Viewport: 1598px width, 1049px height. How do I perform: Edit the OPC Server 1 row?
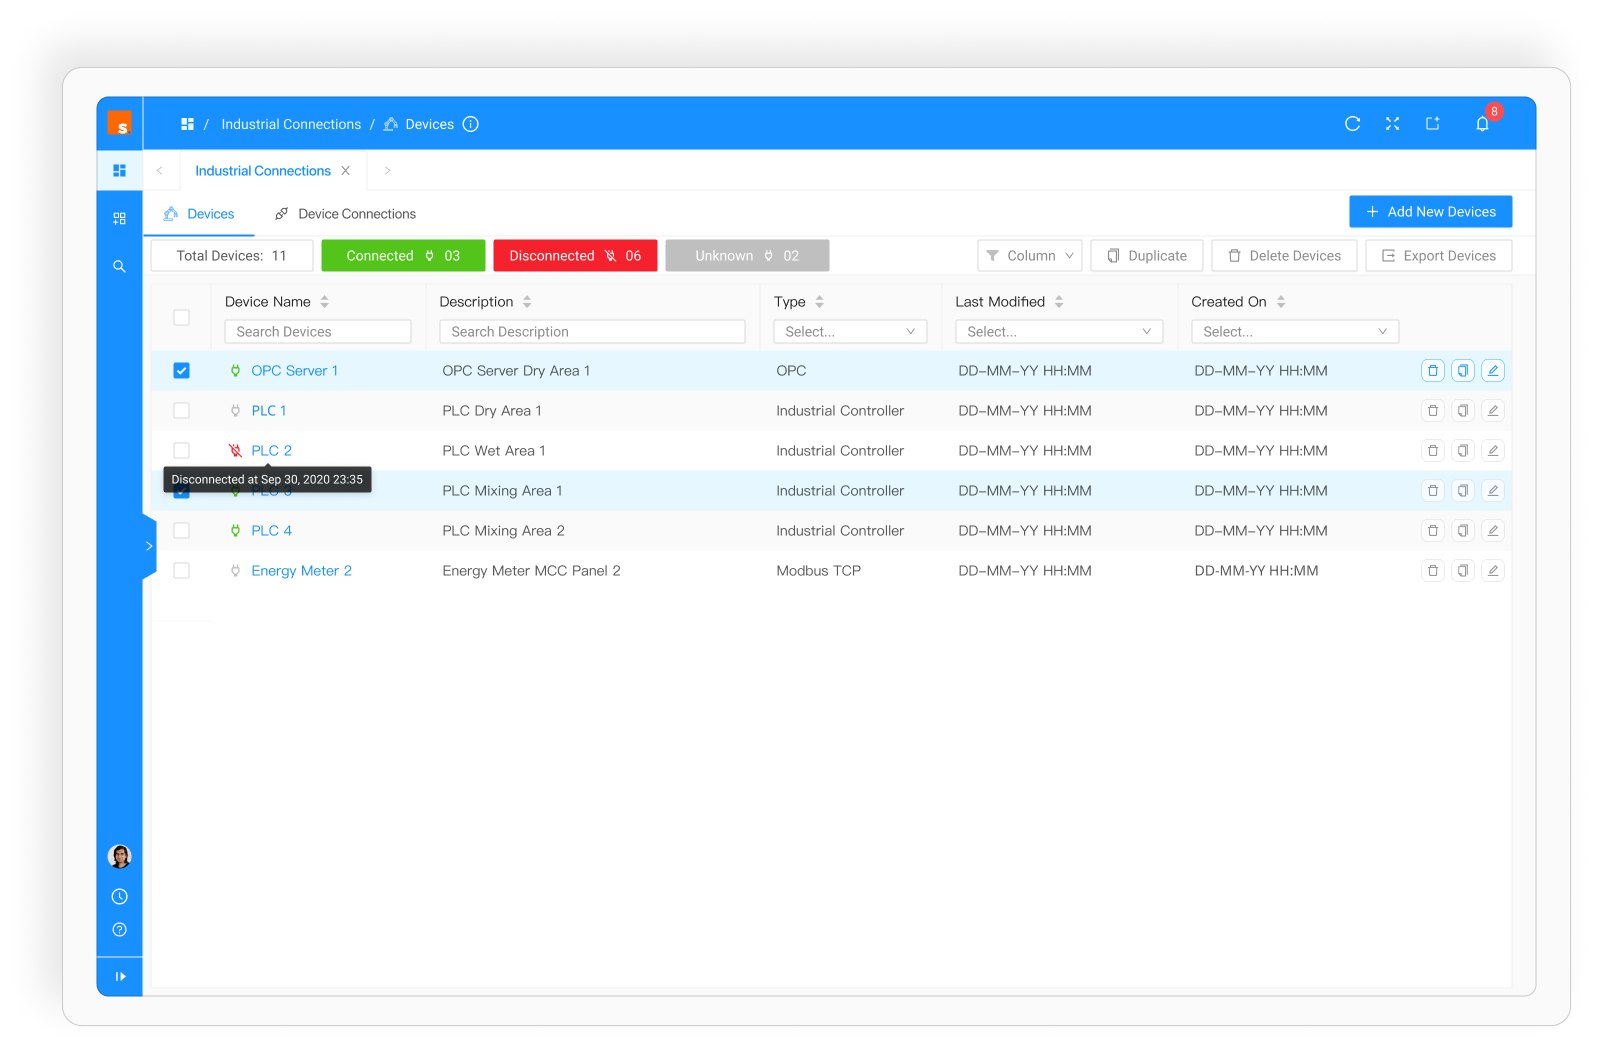(1492, 371)
